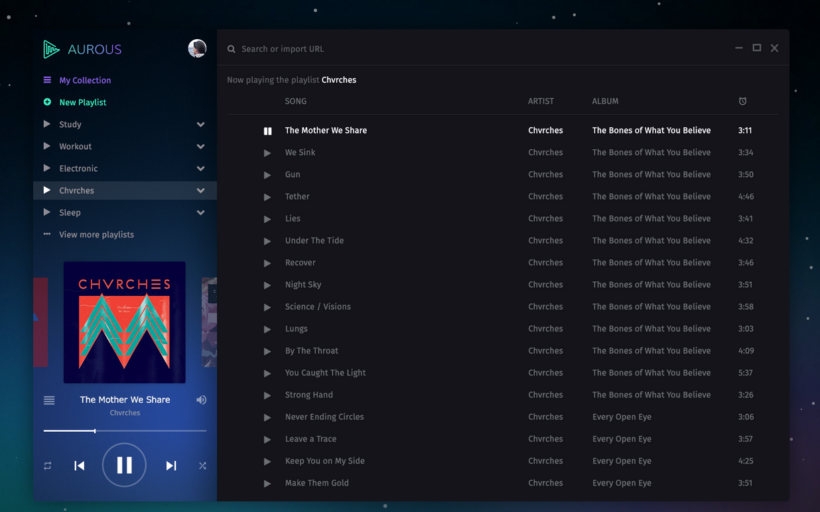Viewport: 820px width, 512px height.
Task: Pause The Mother We Share in the track list
Action: (x=267, y=131)
